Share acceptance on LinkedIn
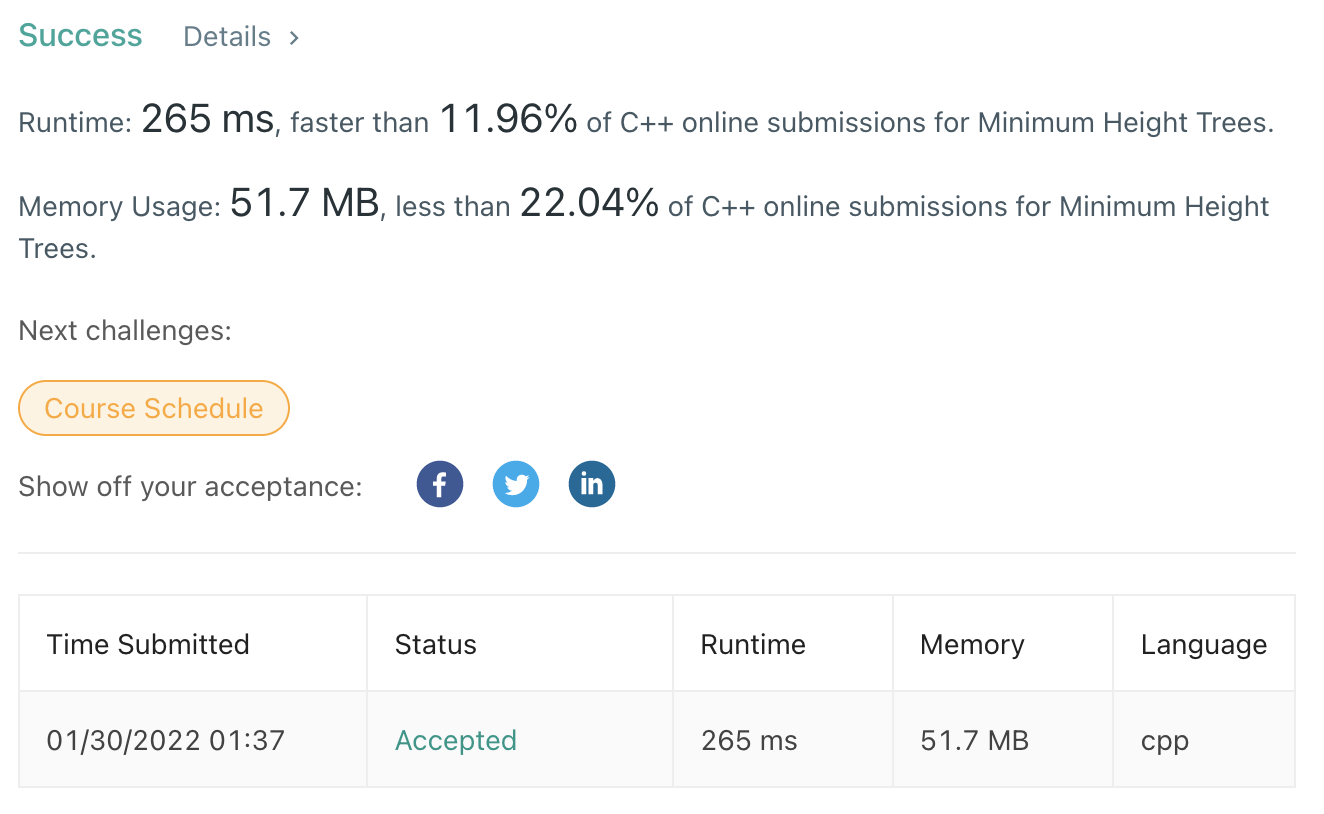1324x814 pixels. (x=592, y=485)
